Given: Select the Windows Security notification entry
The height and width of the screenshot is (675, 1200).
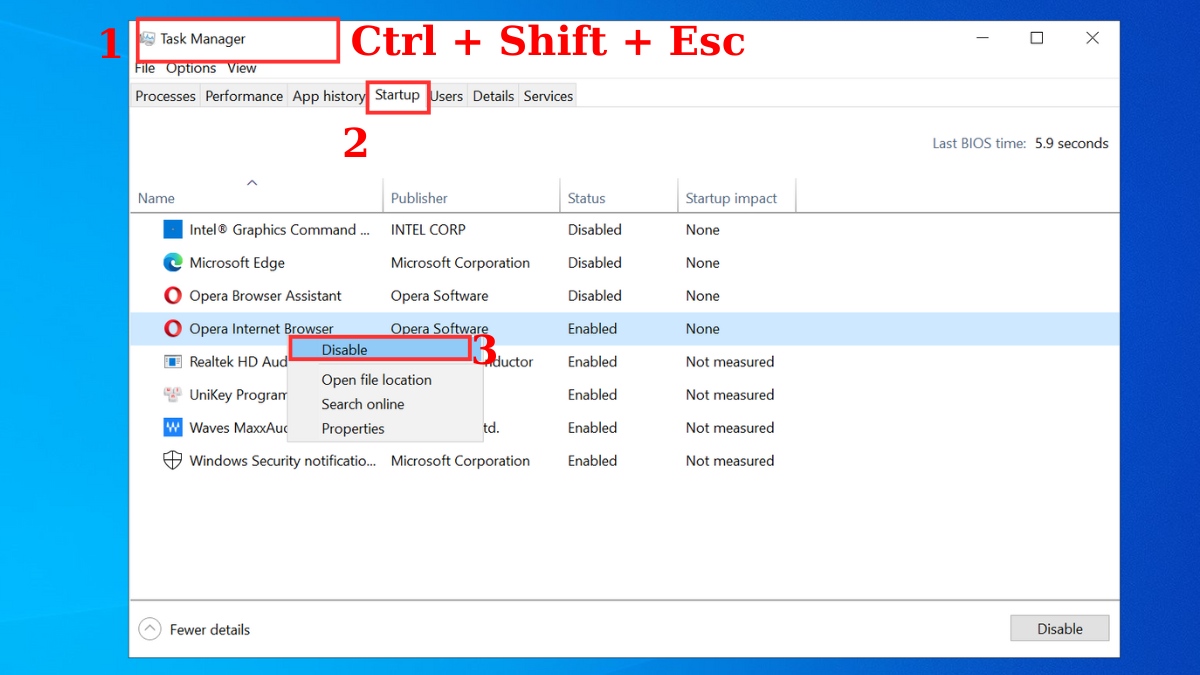Looking at the screenshot, I should coord(283,460).
